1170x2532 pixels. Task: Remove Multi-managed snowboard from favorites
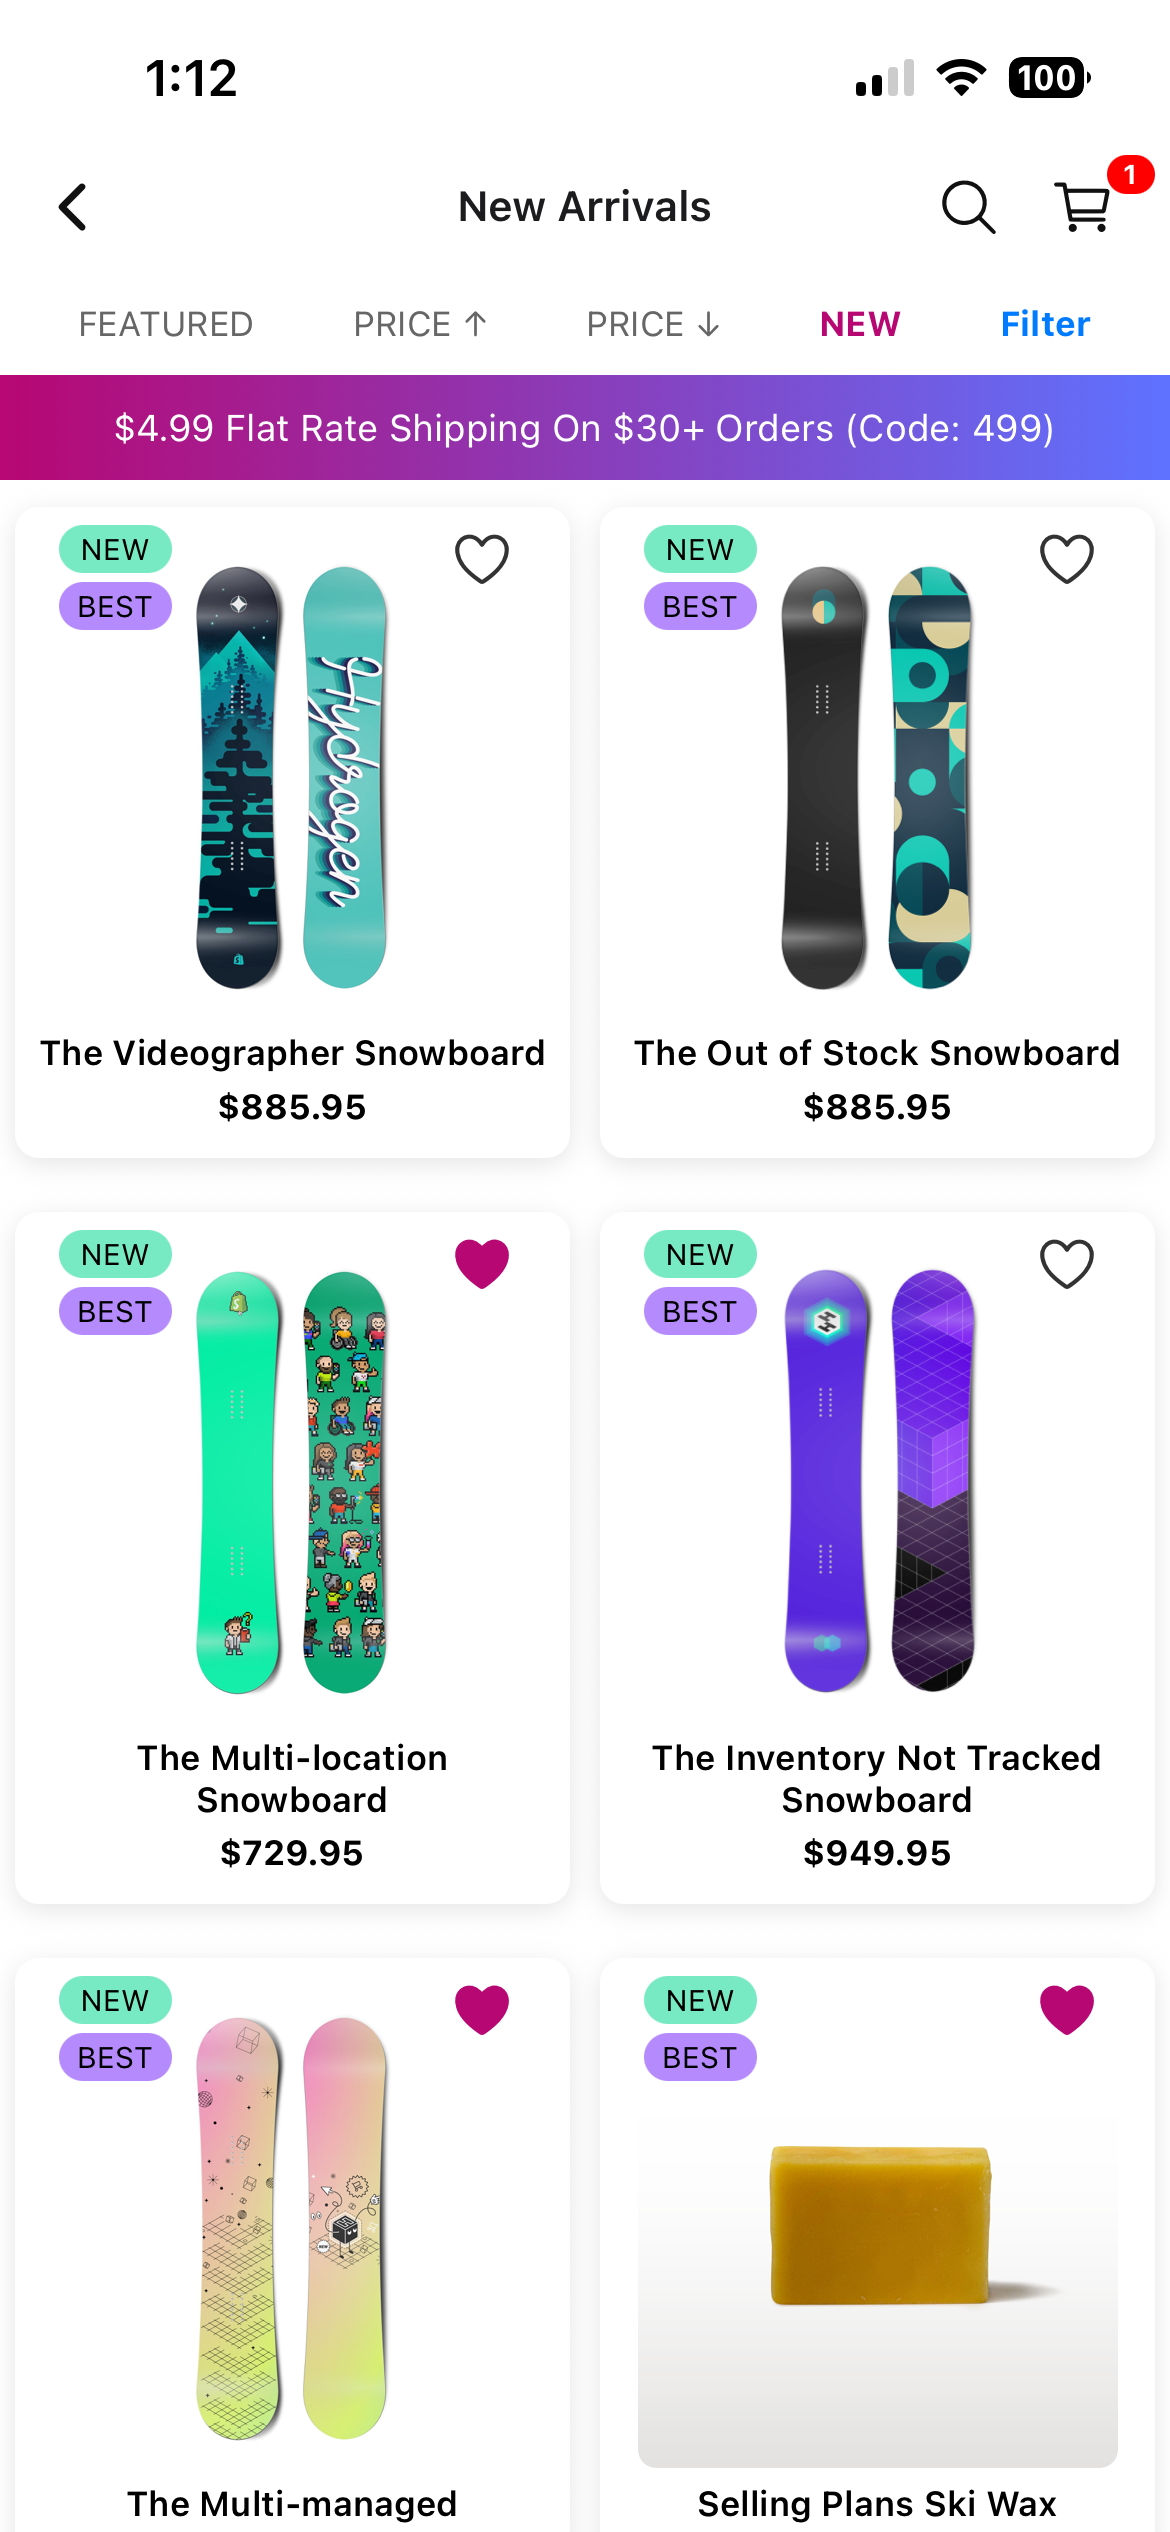tap(482, 2009)
